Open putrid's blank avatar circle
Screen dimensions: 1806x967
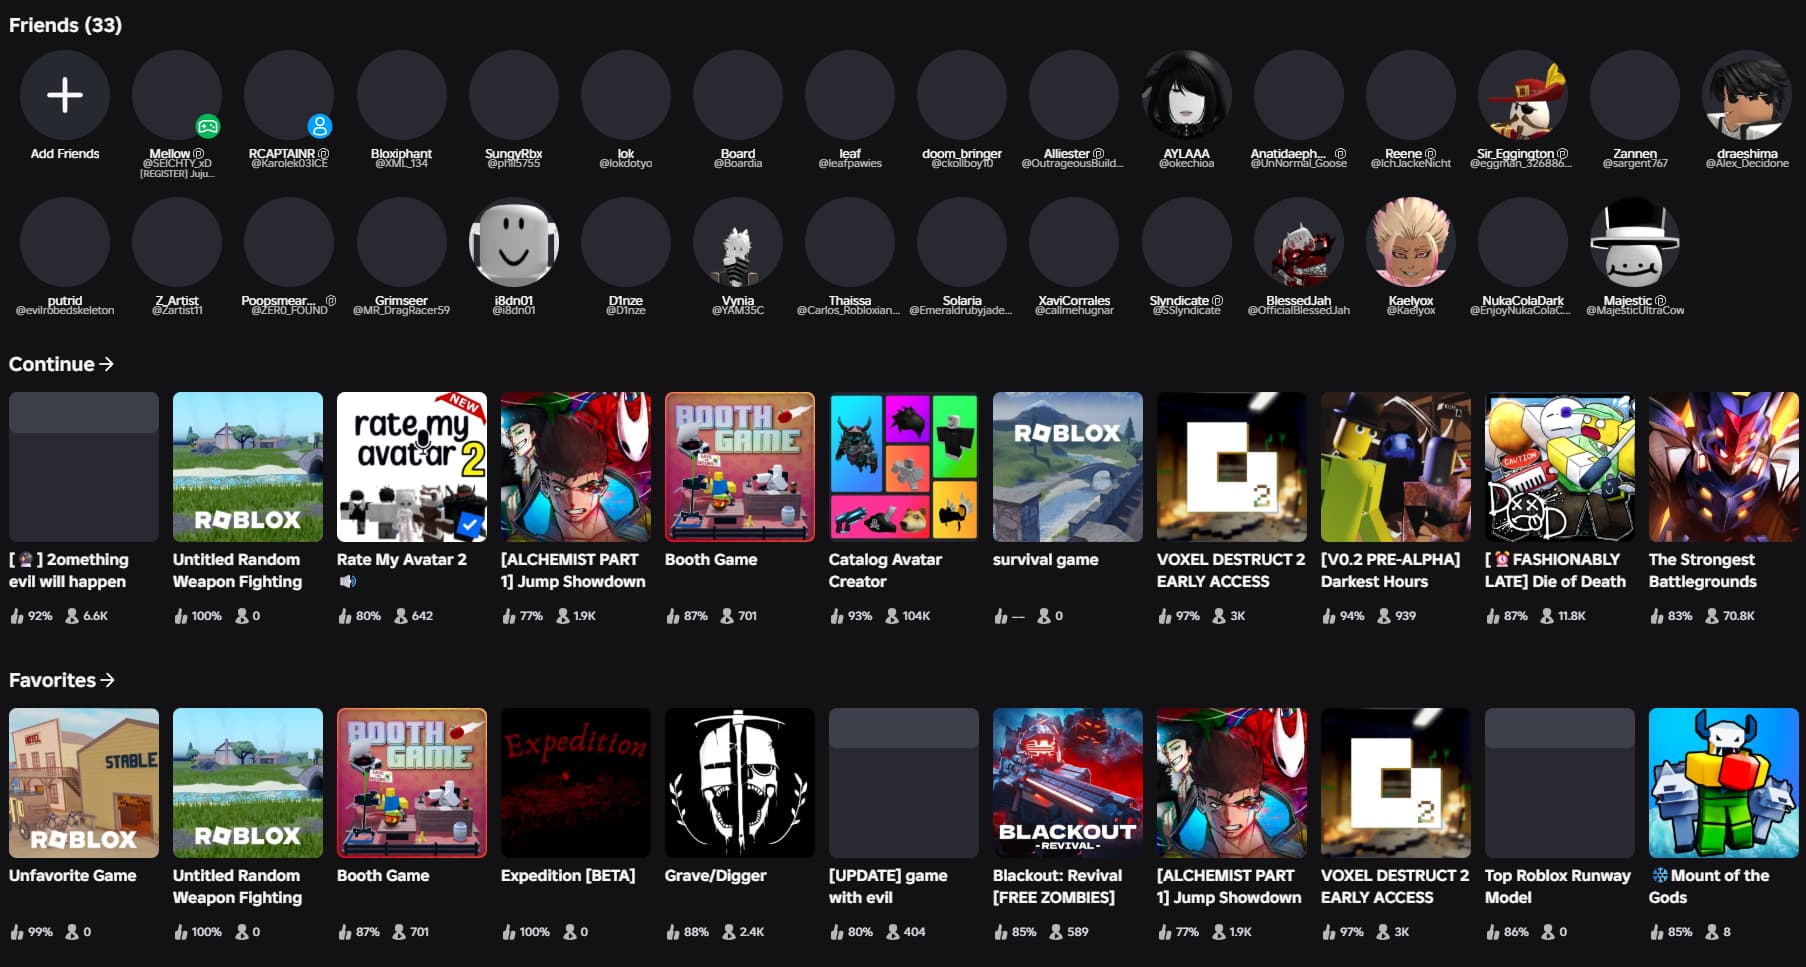pos(65,242)
